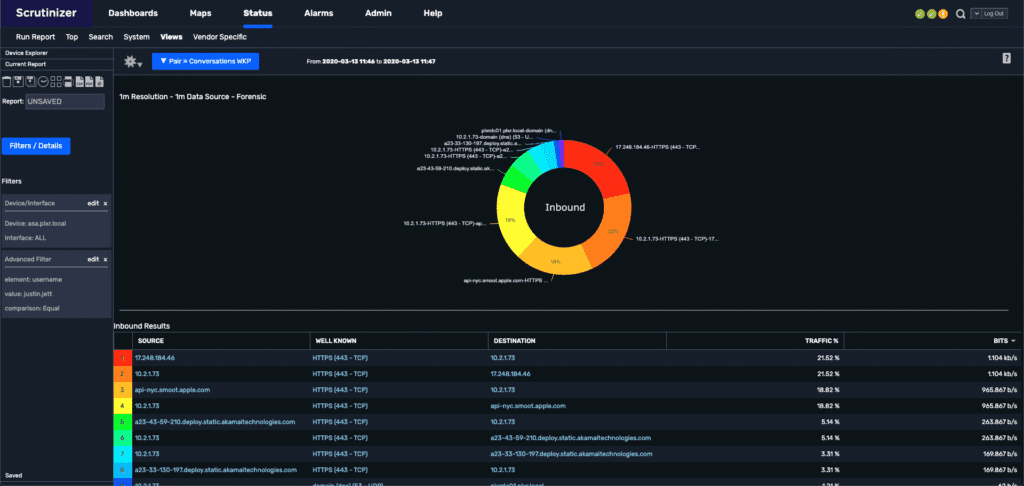Viewport: 1024px width, 486px height.
Task: Click the Log Out button
Action: coord(993,14)
